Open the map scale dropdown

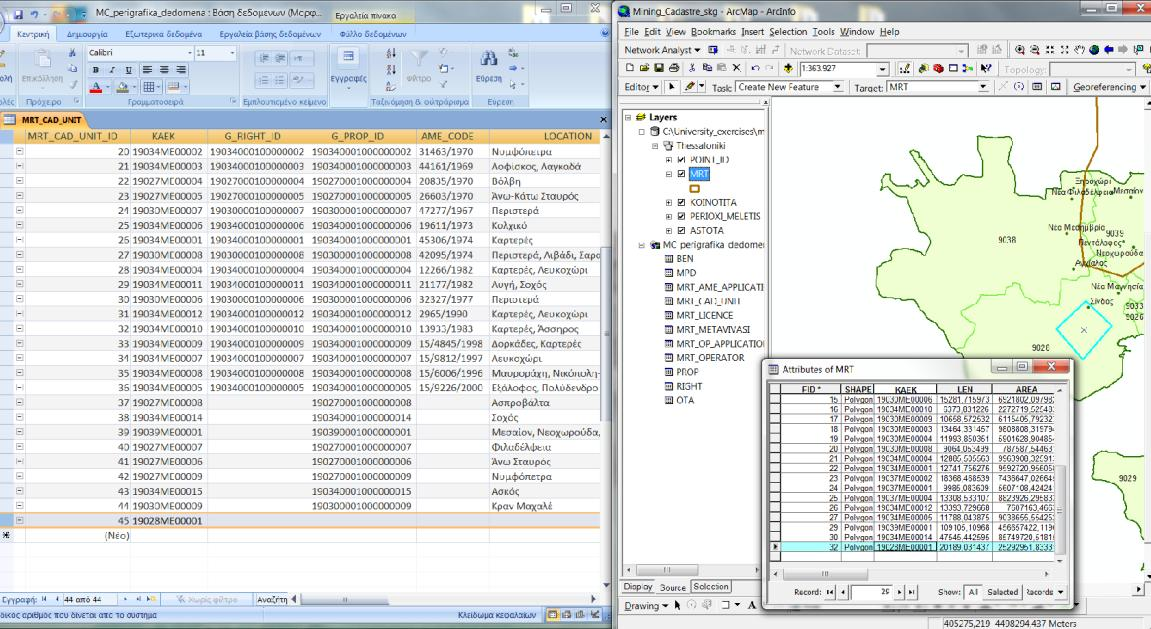tap(882, 69)
